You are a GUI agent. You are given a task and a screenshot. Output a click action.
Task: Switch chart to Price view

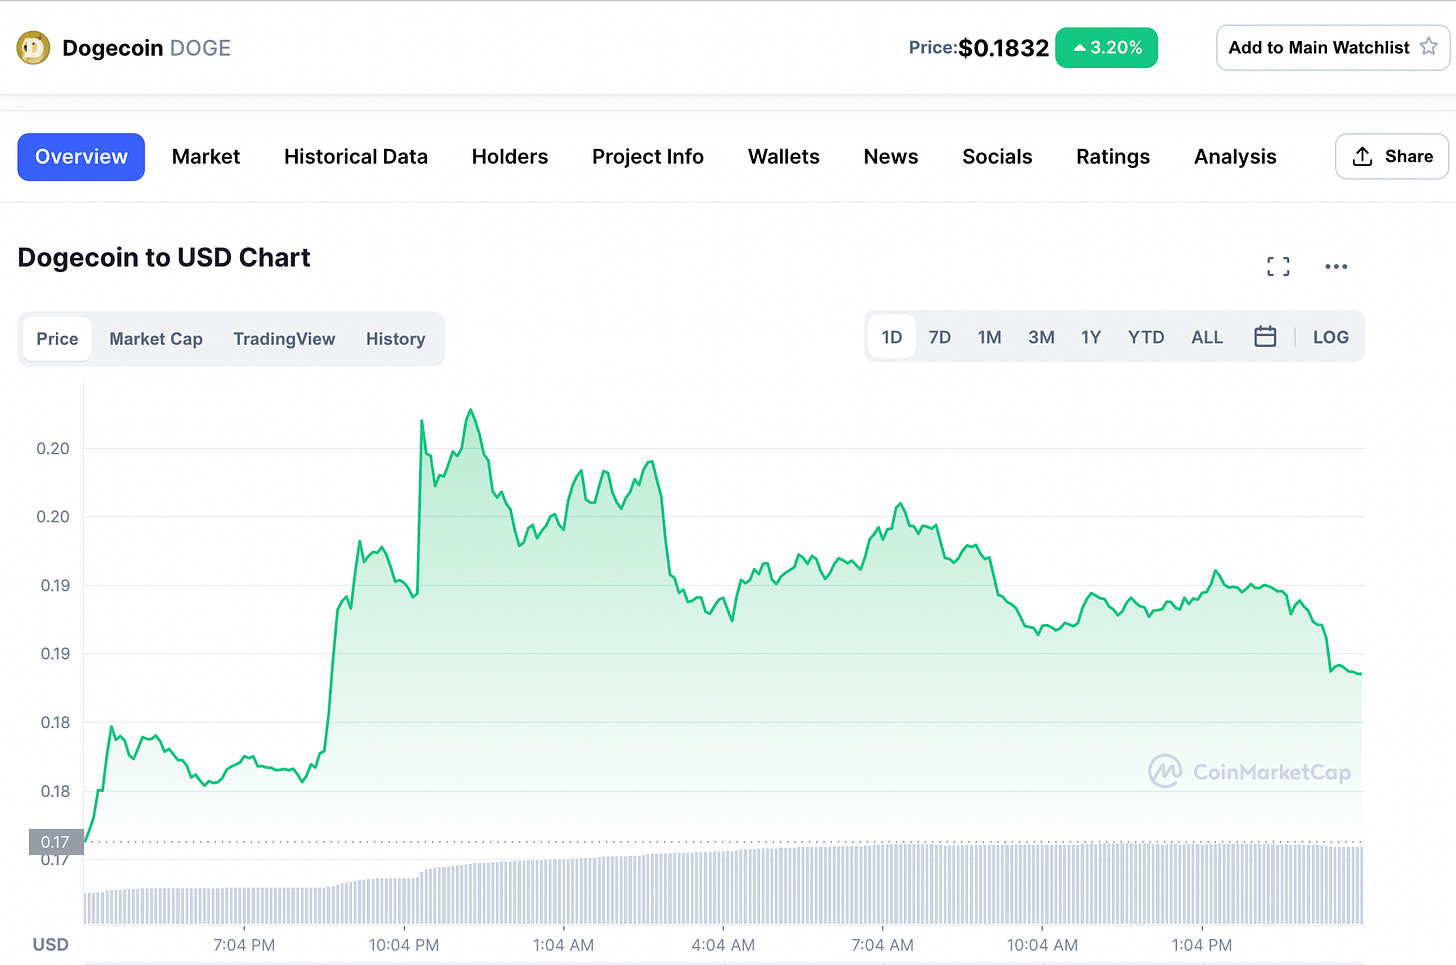point(57,339)
